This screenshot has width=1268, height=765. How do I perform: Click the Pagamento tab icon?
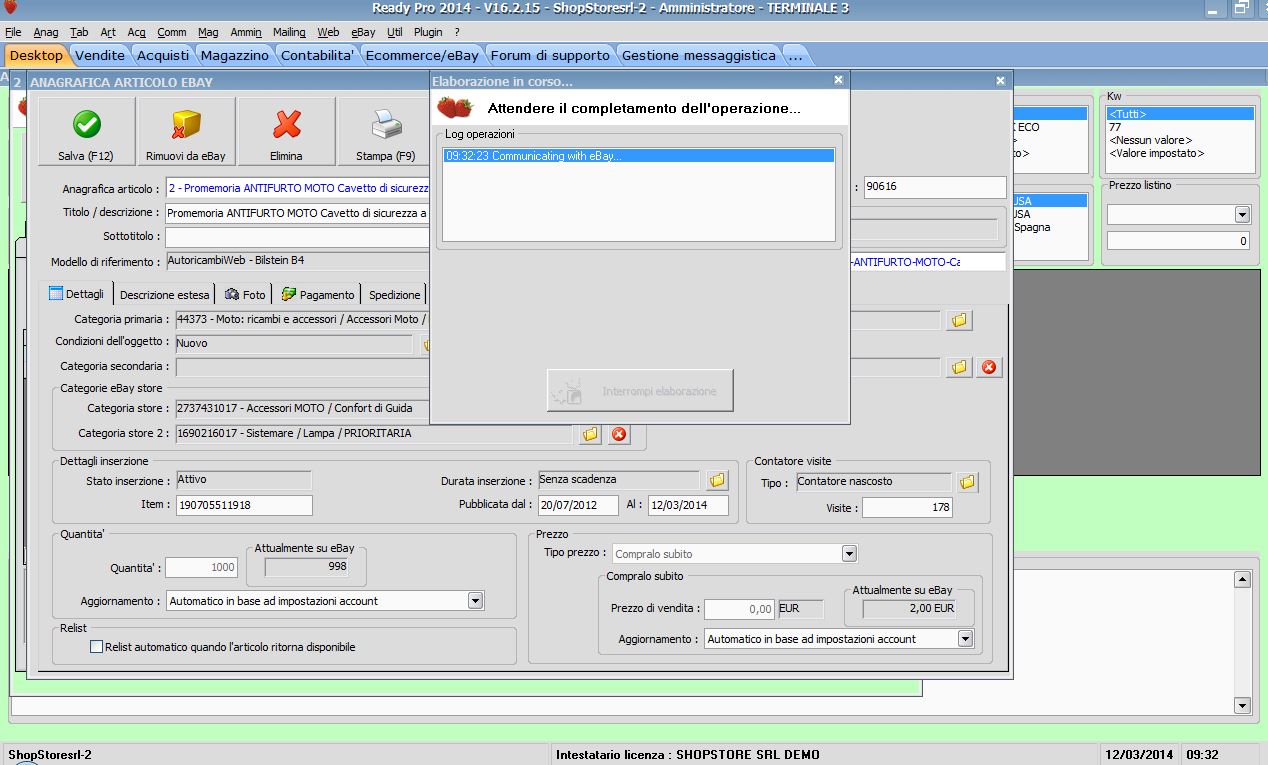pos(289,295)
